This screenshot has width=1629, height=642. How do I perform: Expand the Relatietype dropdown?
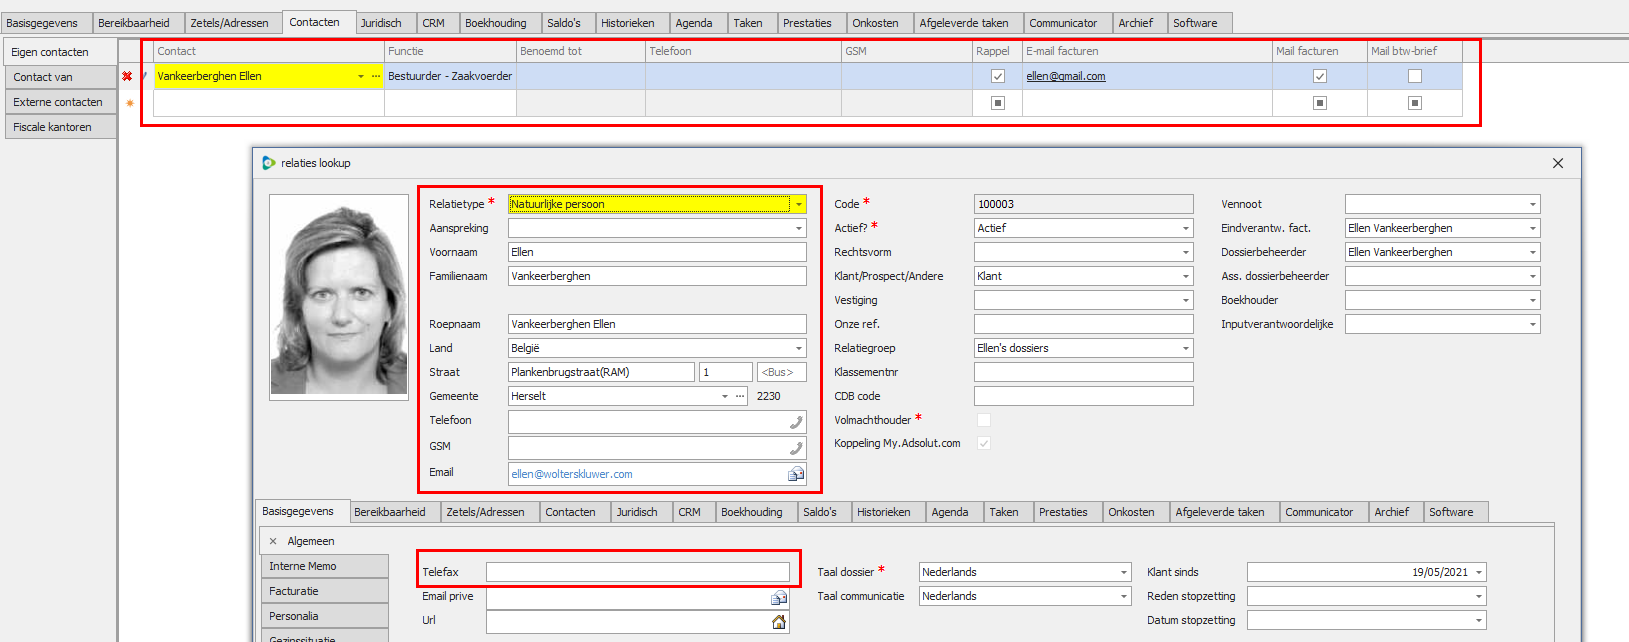798,204
